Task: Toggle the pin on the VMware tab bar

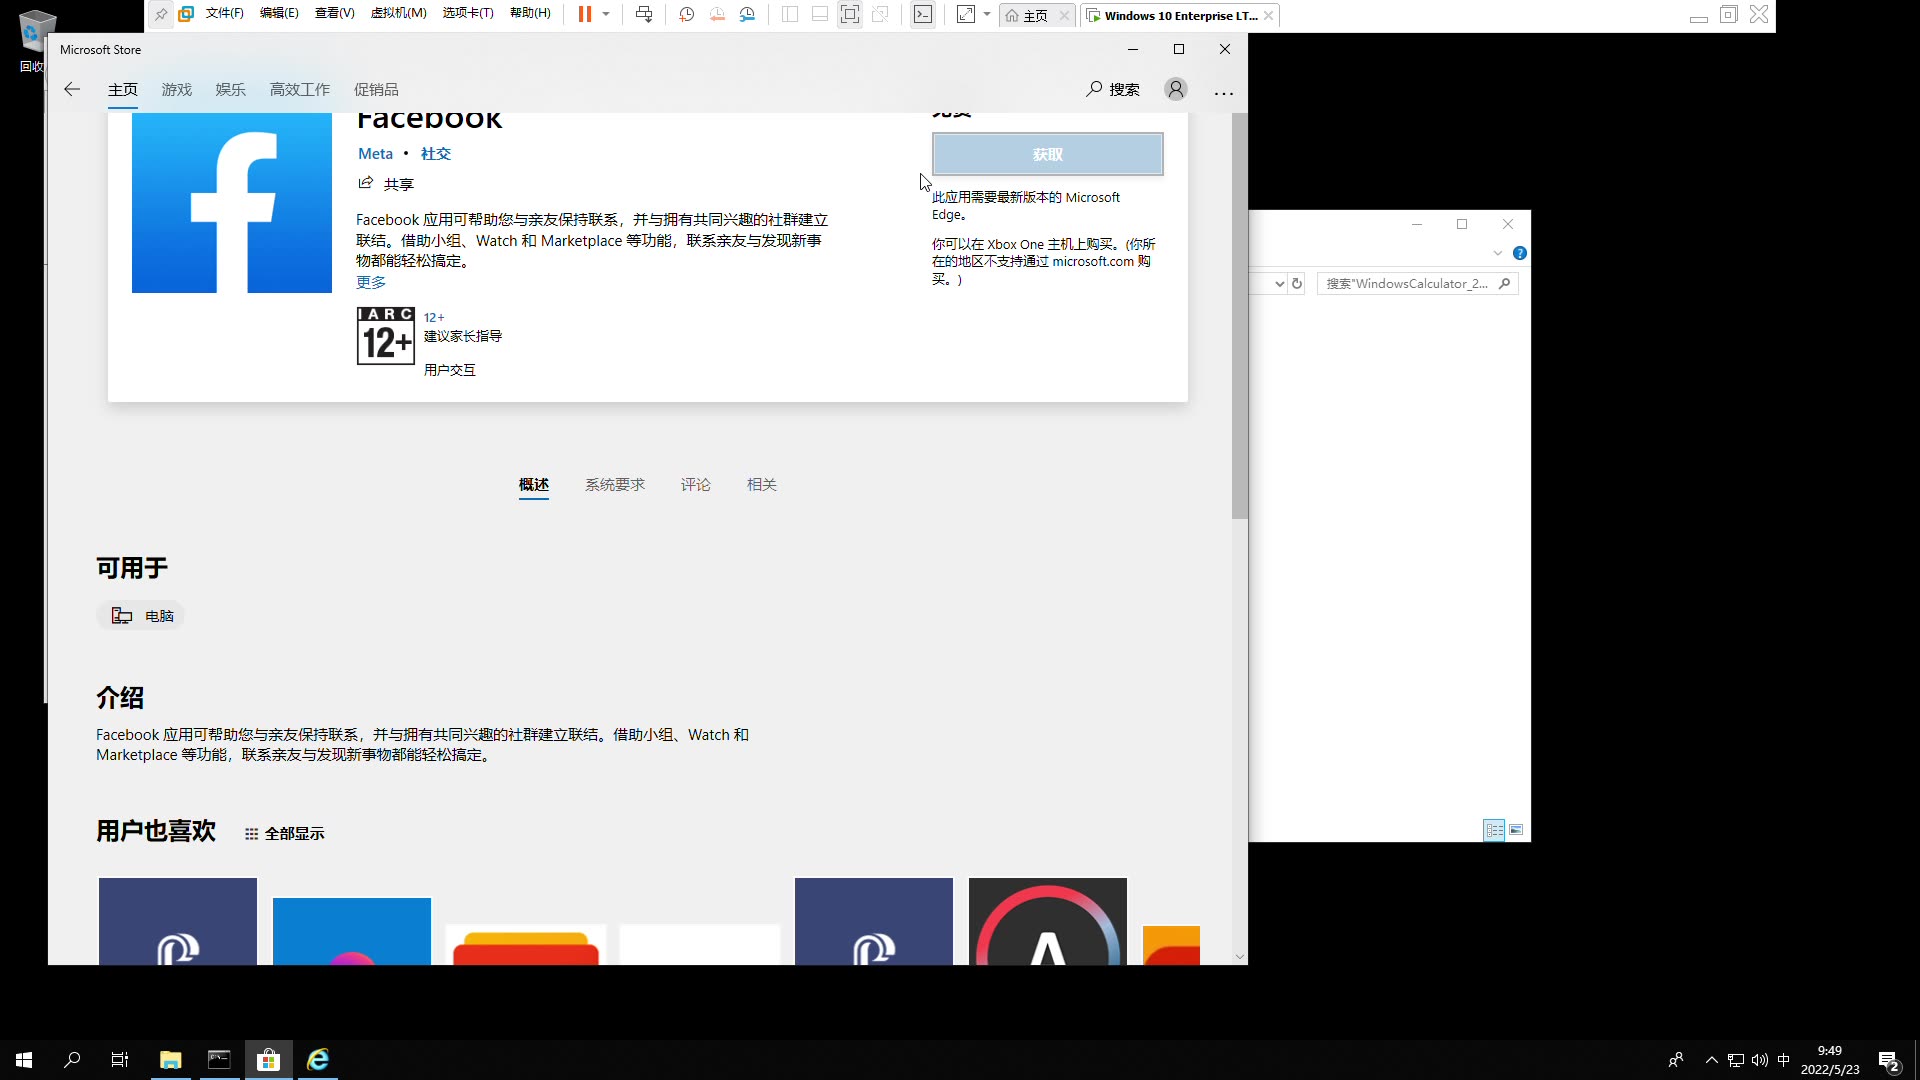Action: 161,14
